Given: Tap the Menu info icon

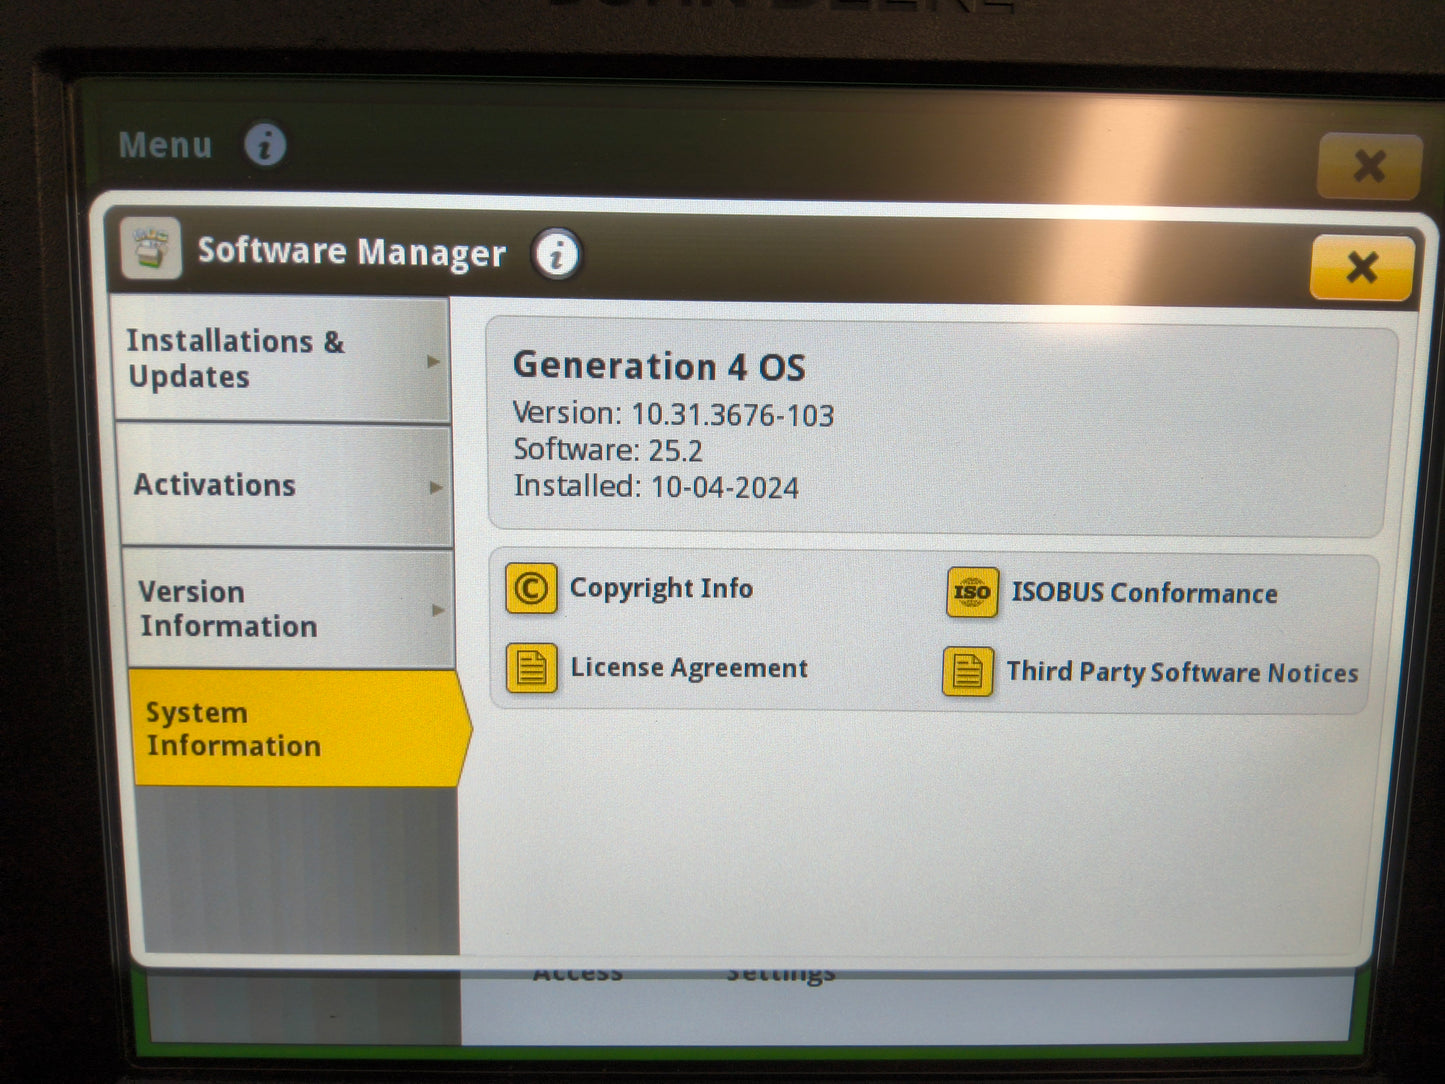Looking at the screenshot, I should point(263,143).
